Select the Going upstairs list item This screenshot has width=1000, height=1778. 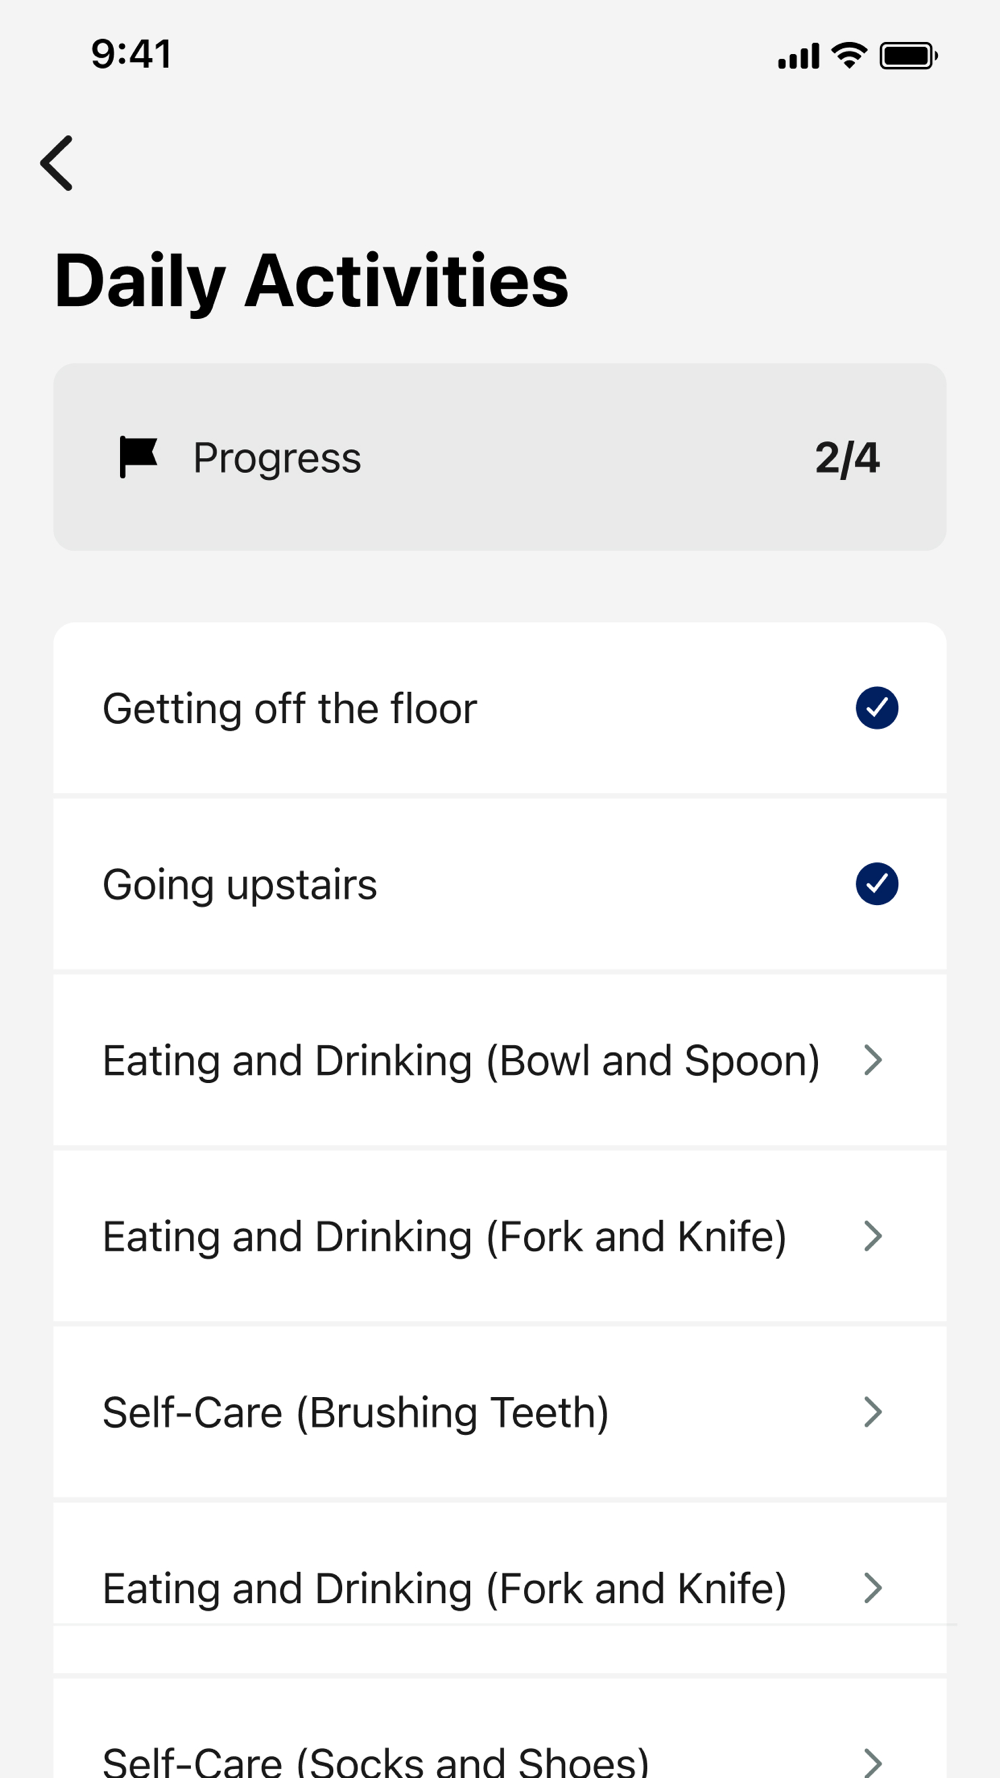click(x=500, y=884)
